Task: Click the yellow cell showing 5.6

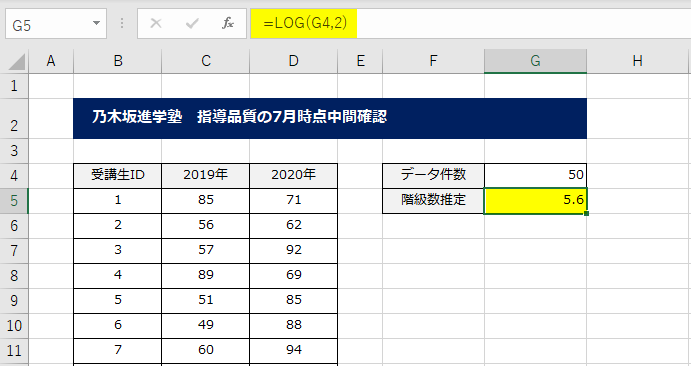Action: pos(535,201)
